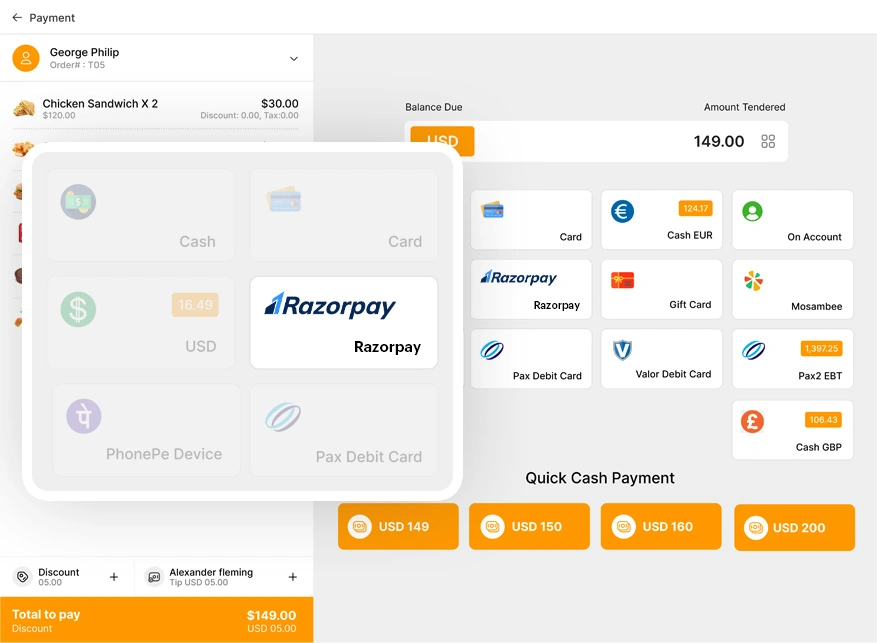Choose On Account payment tile
This screenshot has height=643, width=877.
793,220
